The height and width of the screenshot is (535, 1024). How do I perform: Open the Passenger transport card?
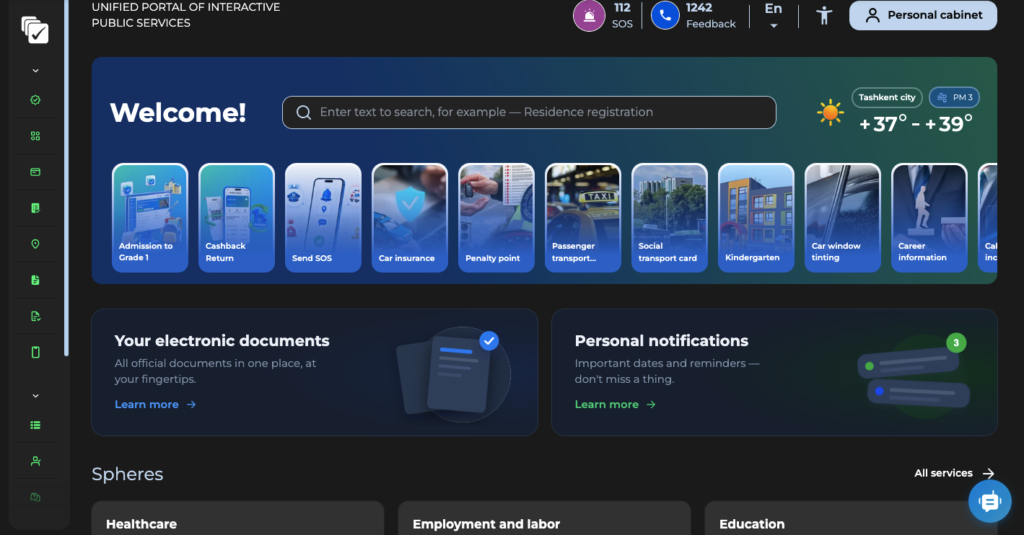(583, 218)
